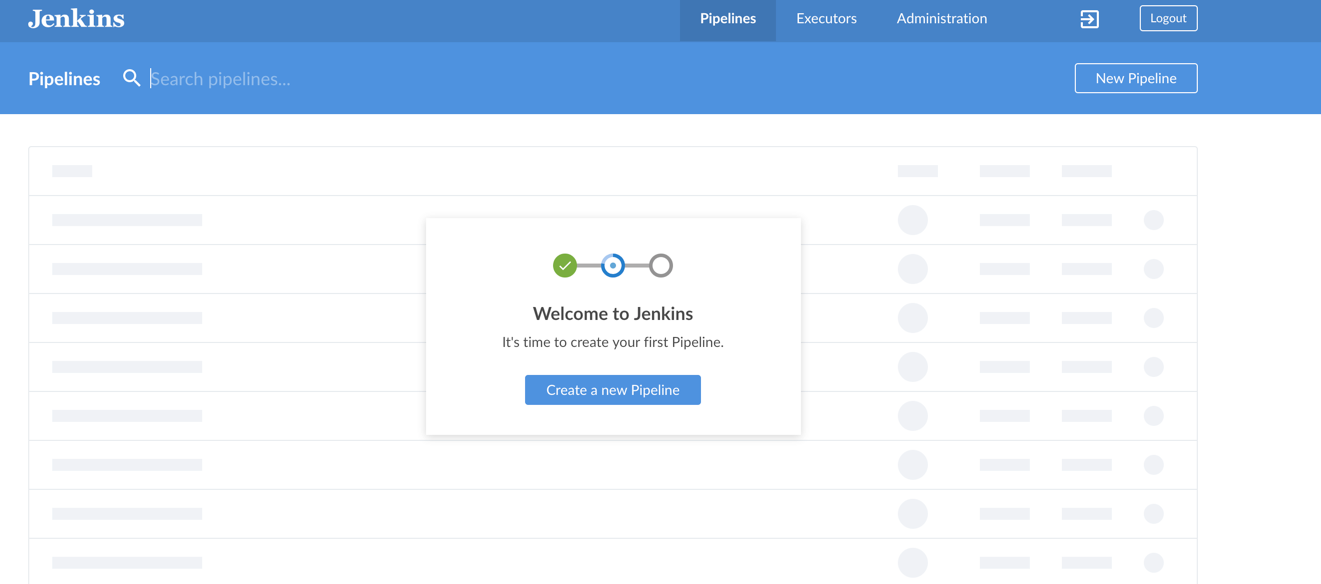Click the blue running pipeline step icon

click(x=613, y=265)
